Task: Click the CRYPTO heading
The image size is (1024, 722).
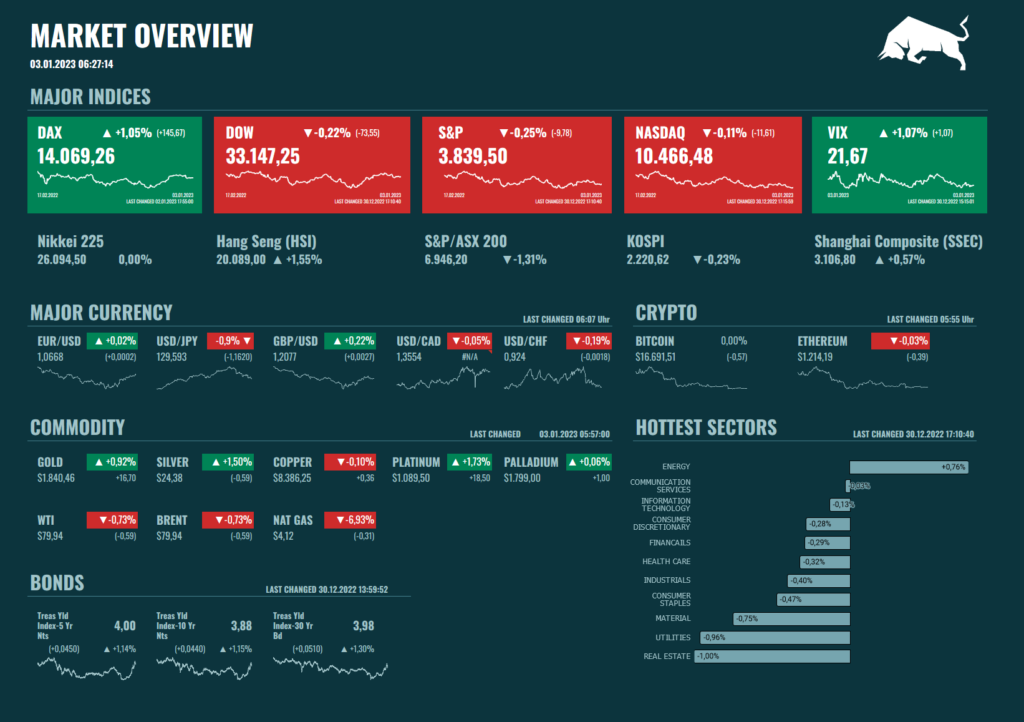Action: point(666,313)
